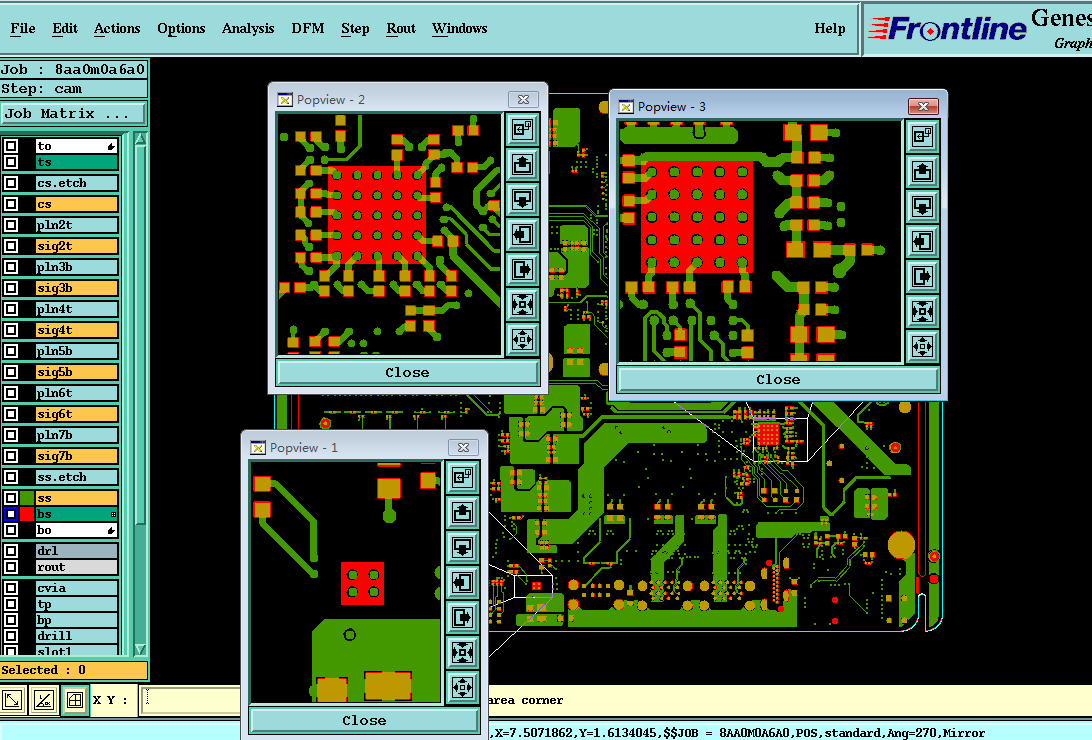Click the marker at right of 'to' layer
Viewport: 1092px width, 740px height.
coord(111,146)
